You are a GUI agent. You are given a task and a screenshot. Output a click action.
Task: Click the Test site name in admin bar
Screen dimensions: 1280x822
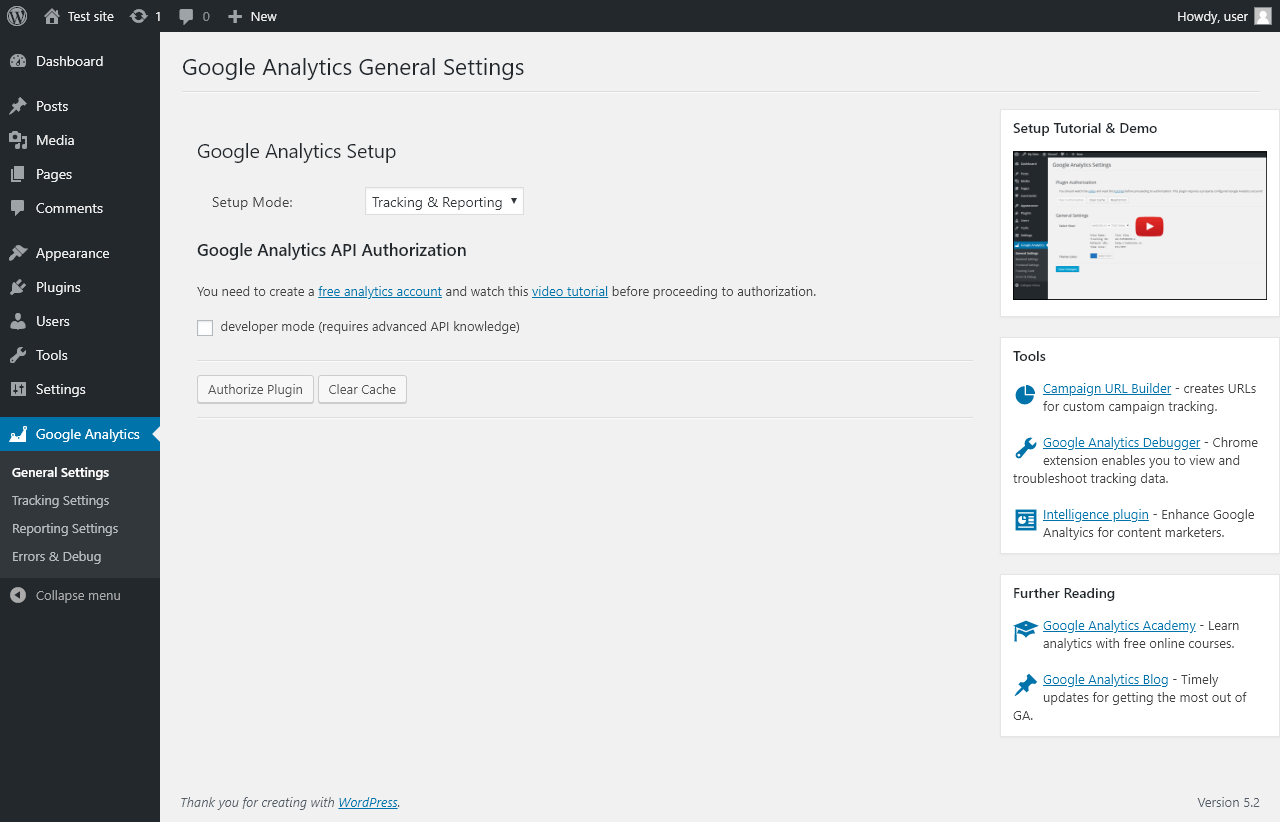(91, 16)
